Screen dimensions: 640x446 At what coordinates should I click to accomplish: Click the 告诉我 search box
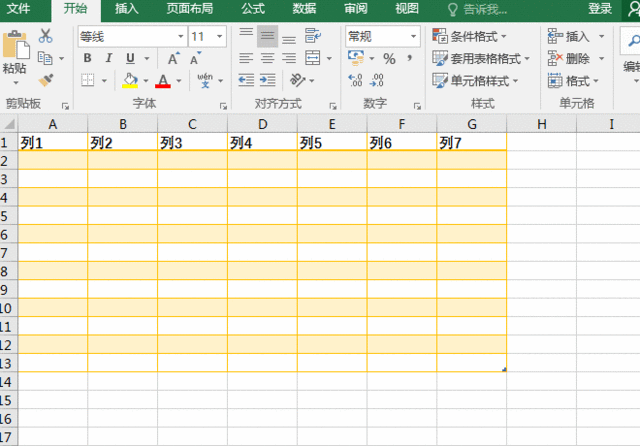[x=478, y=9]
